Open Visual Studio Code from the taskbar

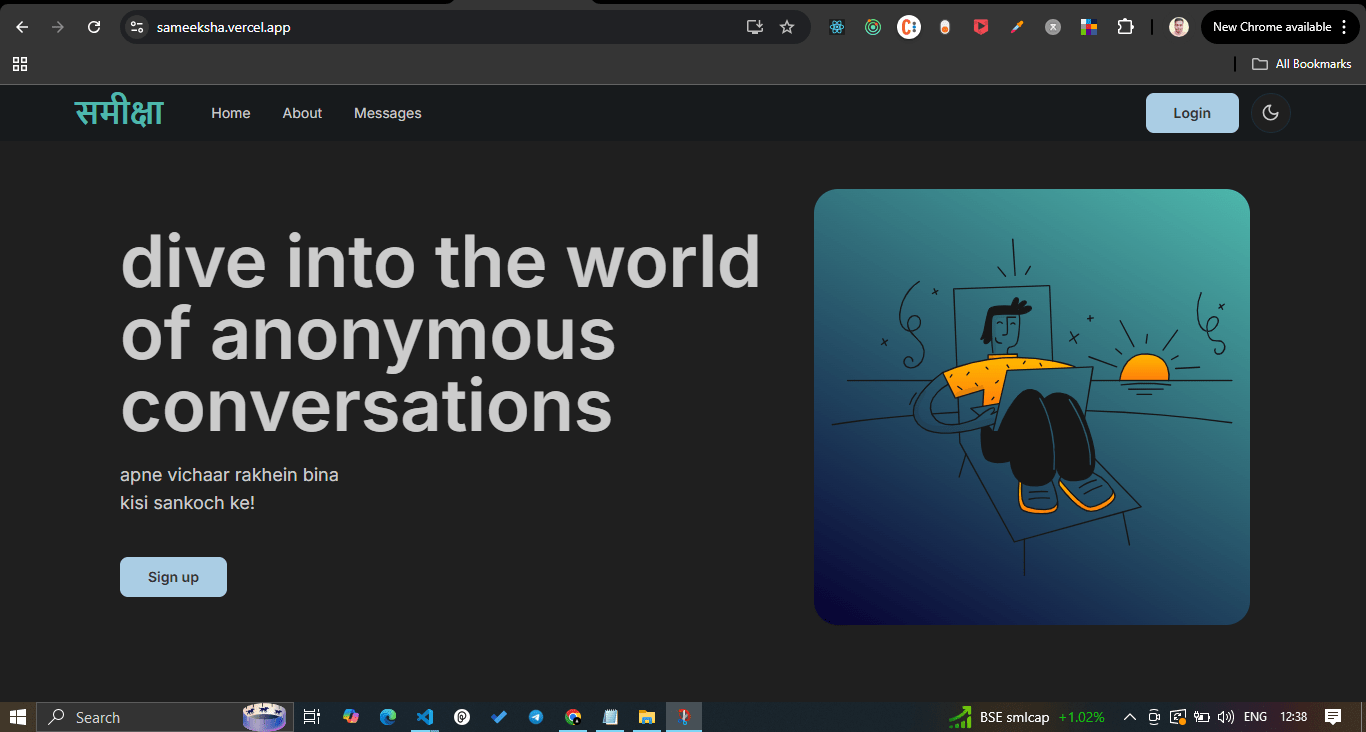point(425,717)
